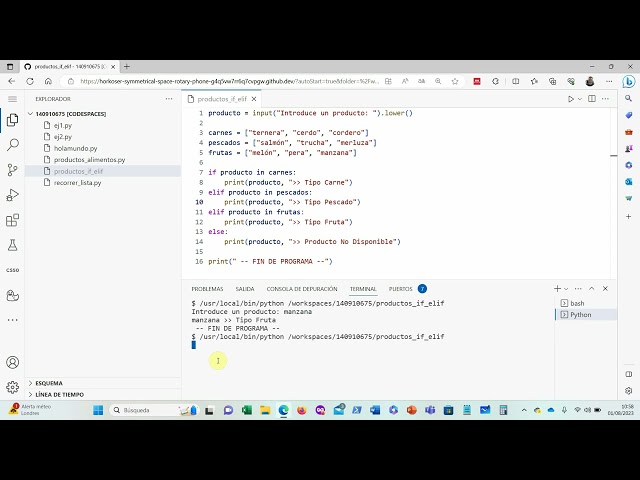
Task: Go to the browser home page
Action: pos(48,81)
